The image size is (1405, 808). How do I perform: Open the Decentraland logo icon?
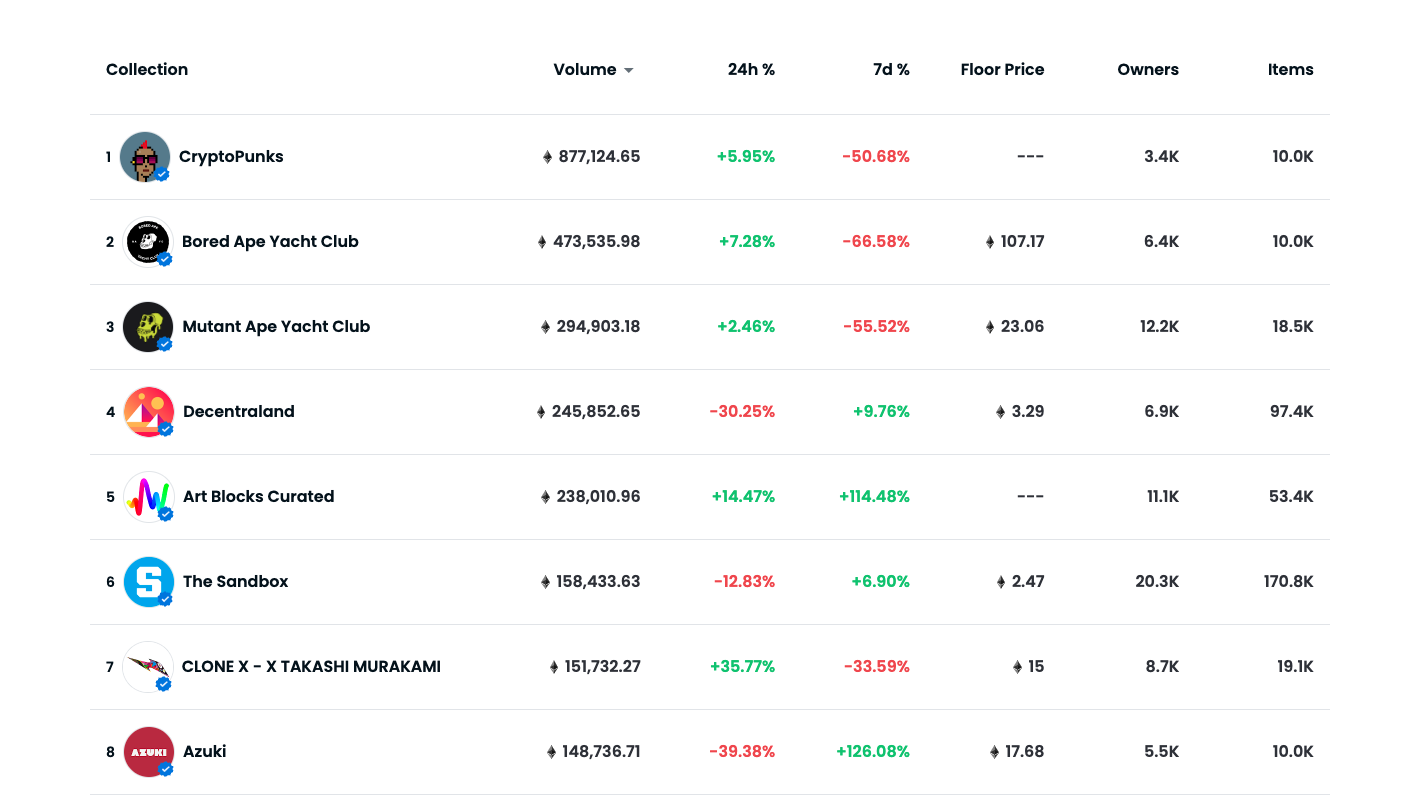(x=149, y=412)
